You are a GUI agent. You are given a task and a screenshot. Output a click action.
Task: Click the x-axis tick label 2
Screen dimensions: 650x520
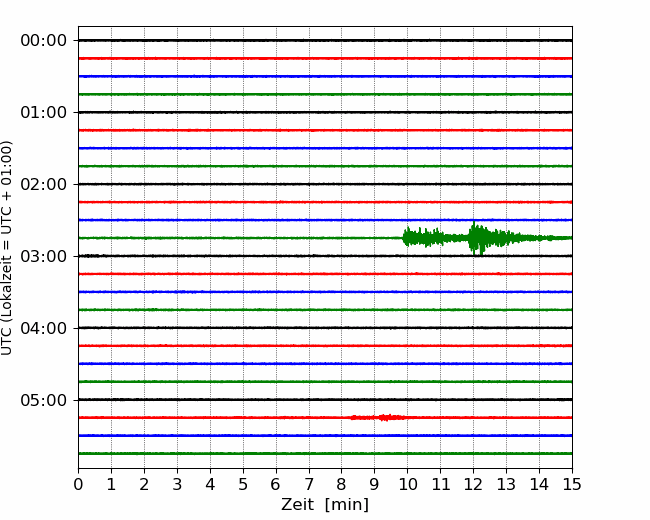(144, 484)
